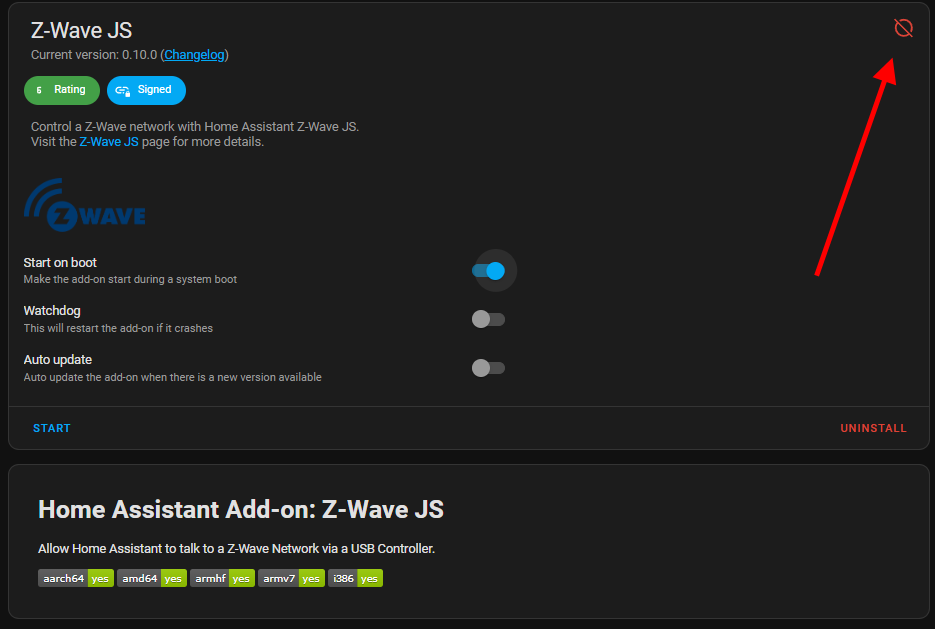Viewport: 935px width, 629px height.
Task: Open the Changelog link
Action: [194, 54]
